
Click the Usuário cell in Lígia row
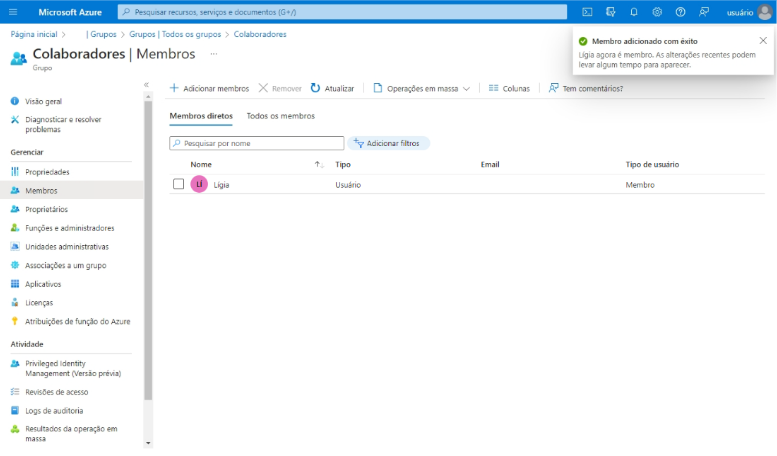point(348,185)
